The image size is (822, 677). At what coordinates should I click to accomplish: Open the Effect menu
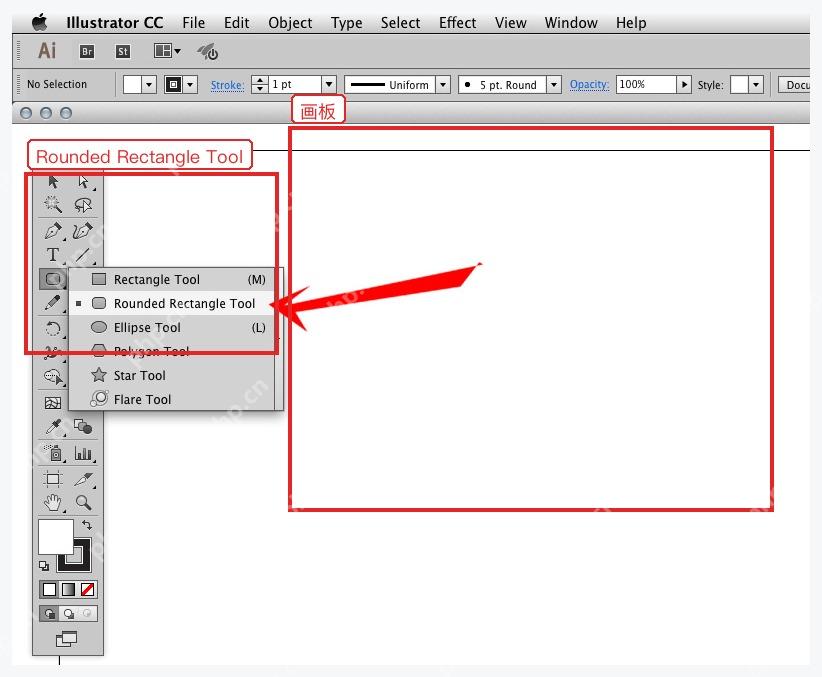457,23
